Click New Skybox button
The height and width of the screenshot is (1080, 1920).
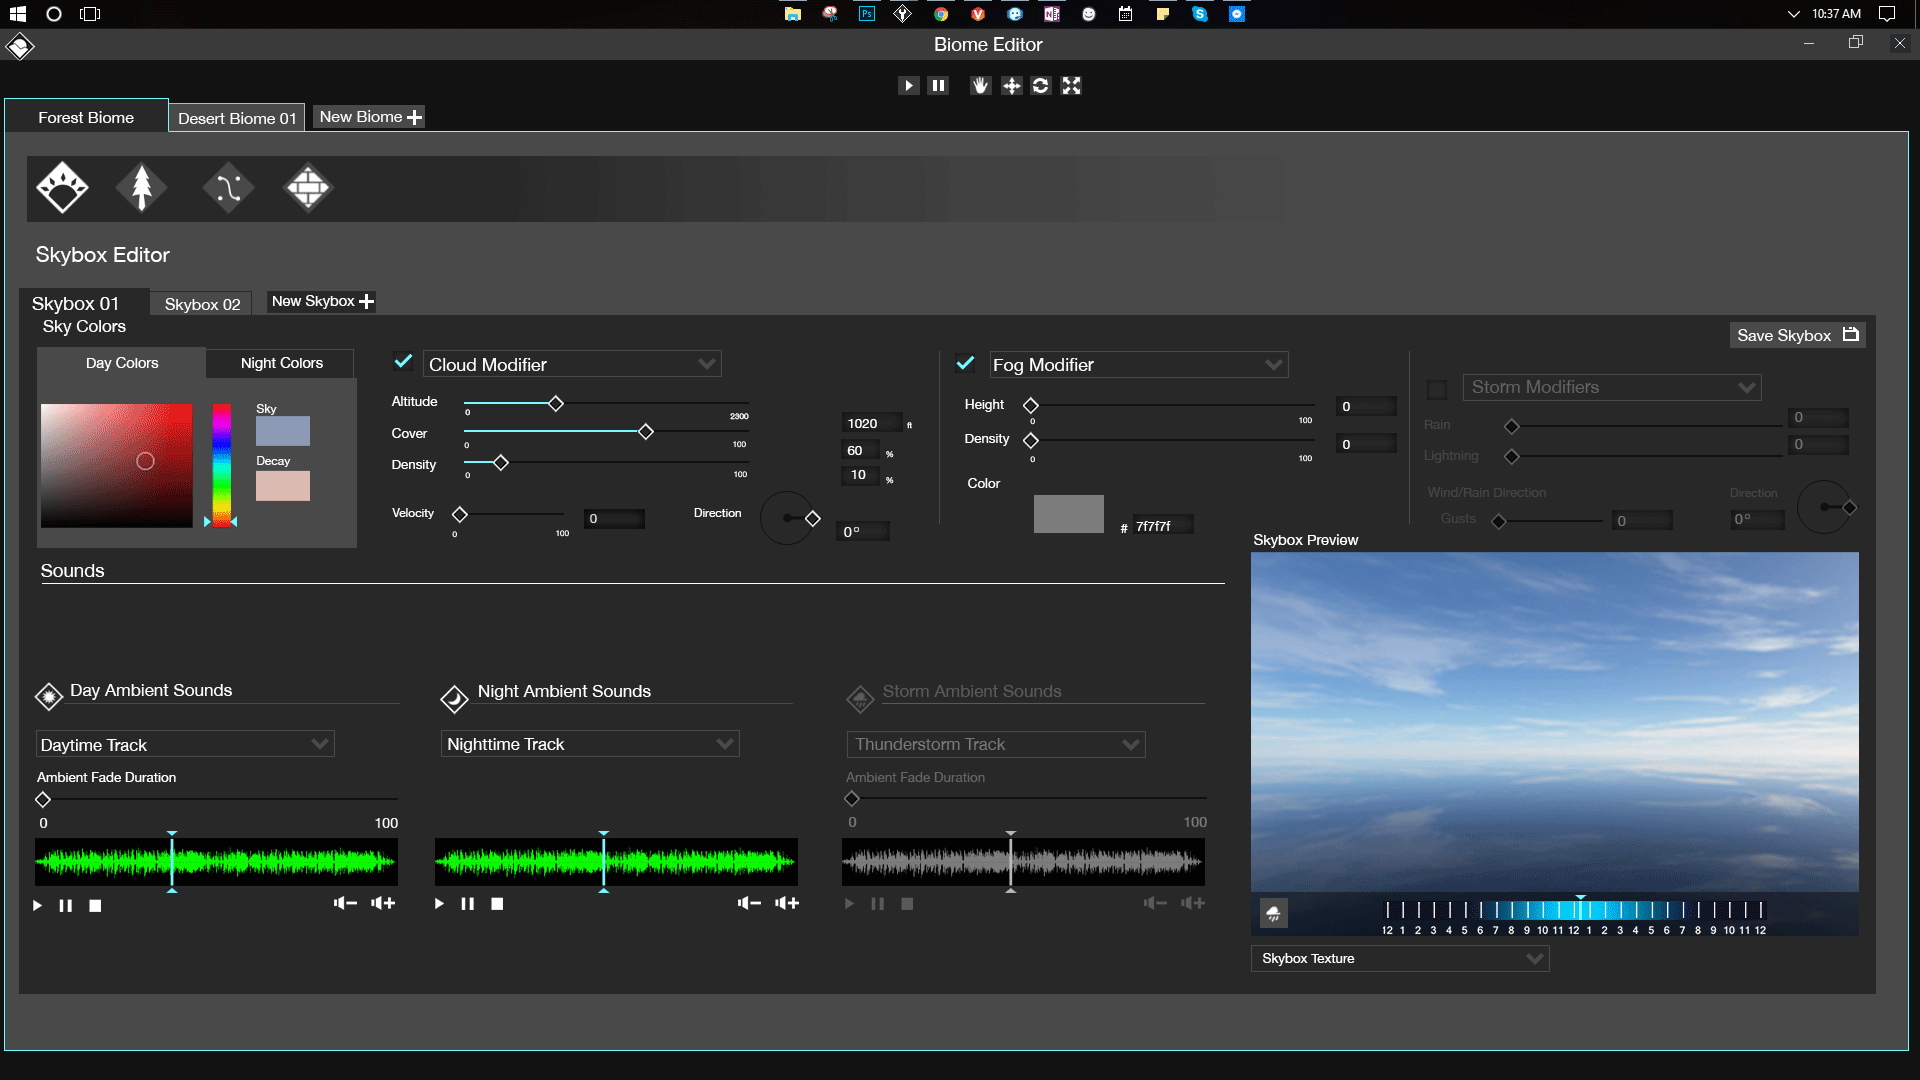[322, 301]
